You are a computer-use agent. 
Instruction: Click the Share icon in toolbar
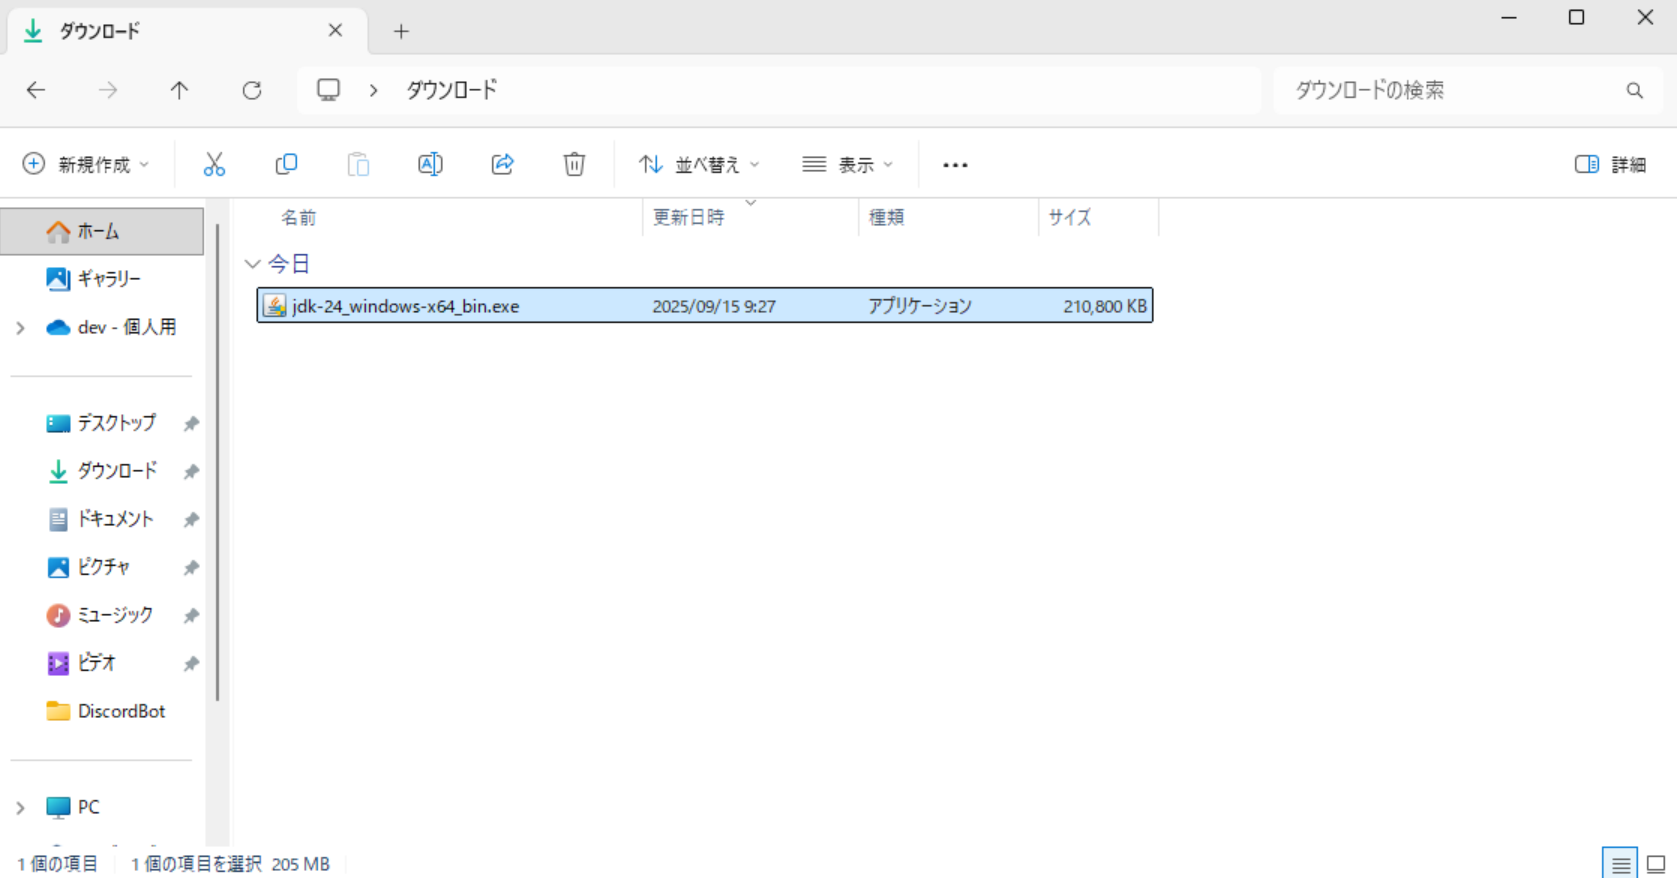(502, 164)
